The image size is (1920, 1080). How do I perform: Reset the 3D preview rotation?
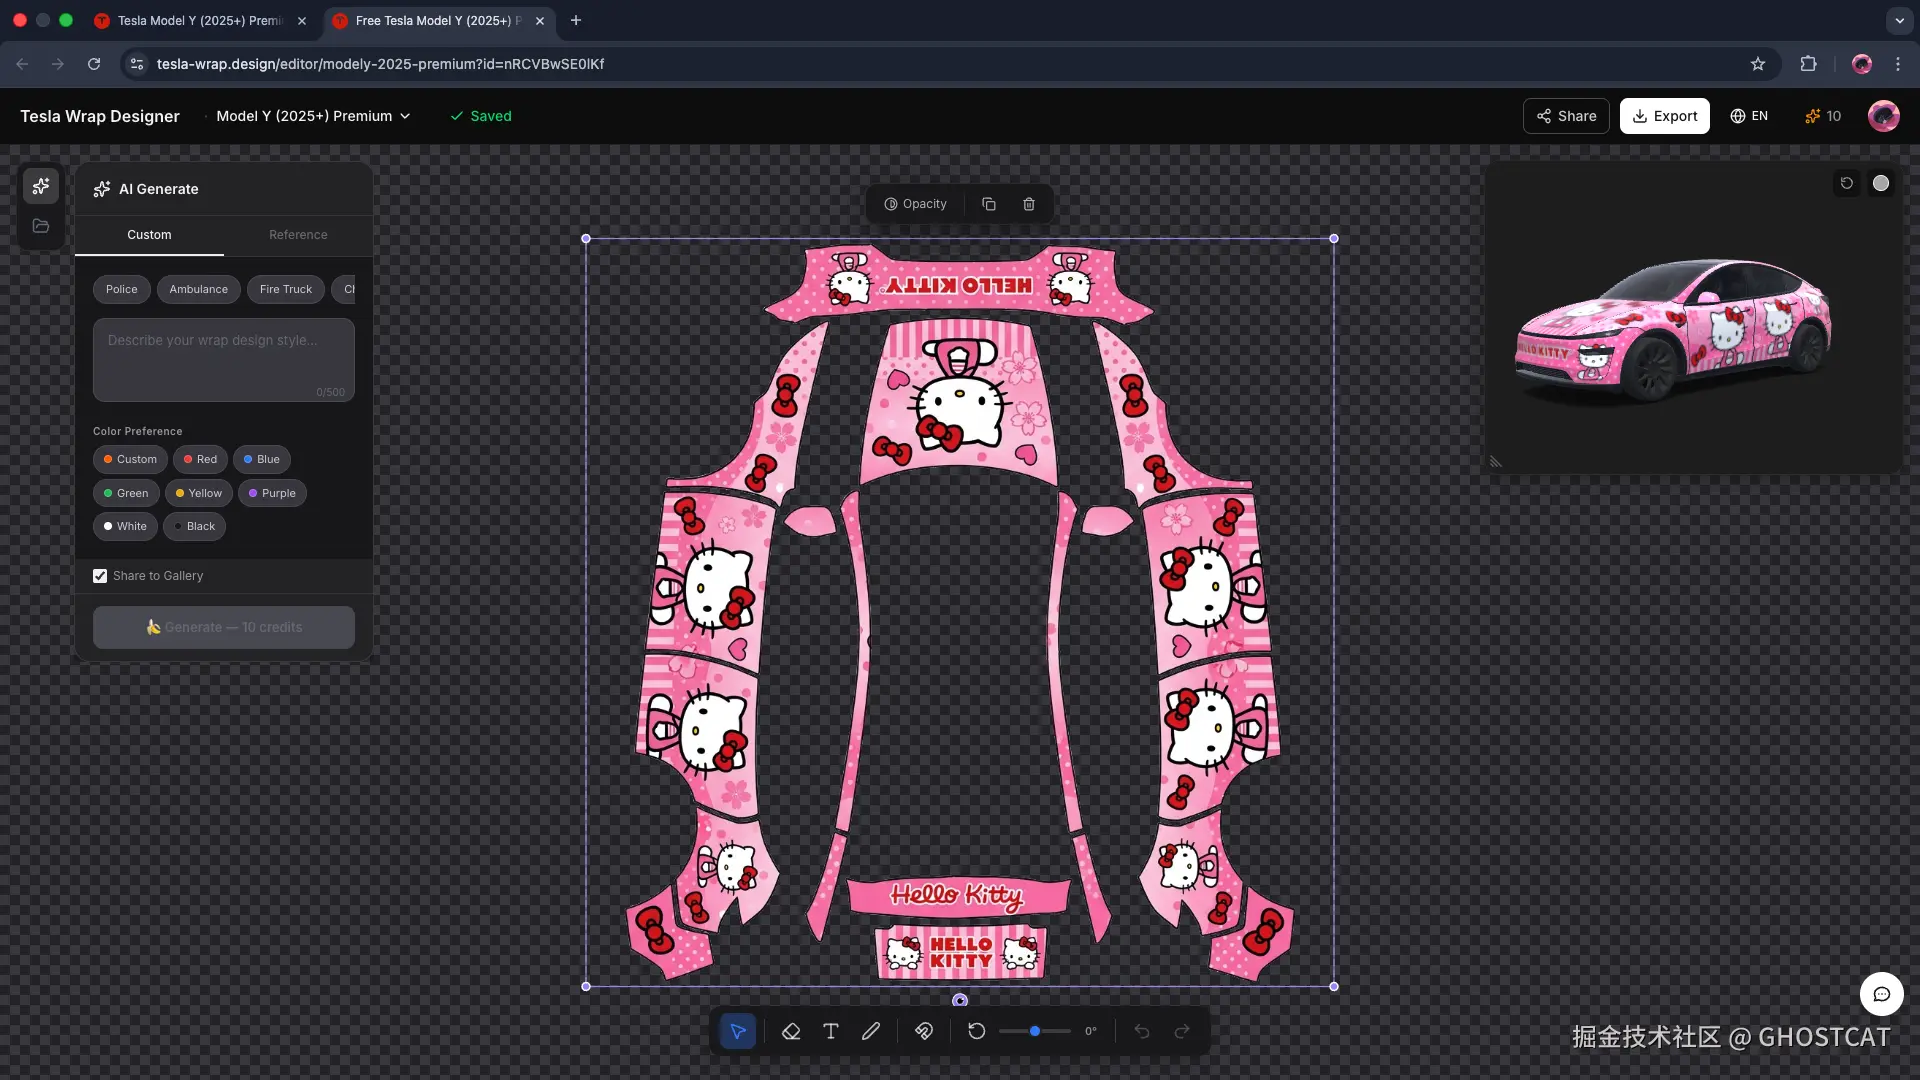click(x=1847, y=183)
